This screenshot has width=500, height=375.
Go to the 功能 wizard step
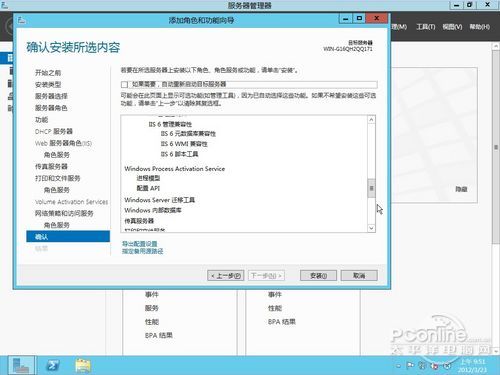41,119
